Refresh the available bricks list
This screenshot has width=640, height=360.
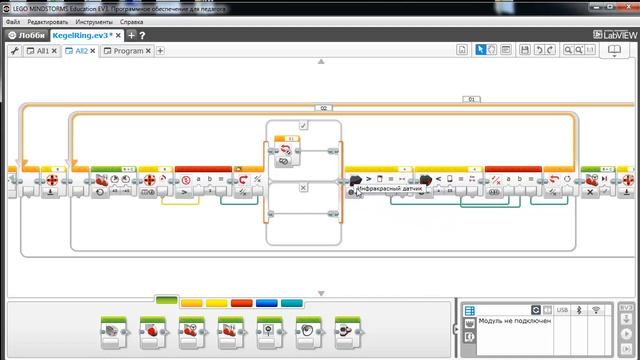click(536, 310)
